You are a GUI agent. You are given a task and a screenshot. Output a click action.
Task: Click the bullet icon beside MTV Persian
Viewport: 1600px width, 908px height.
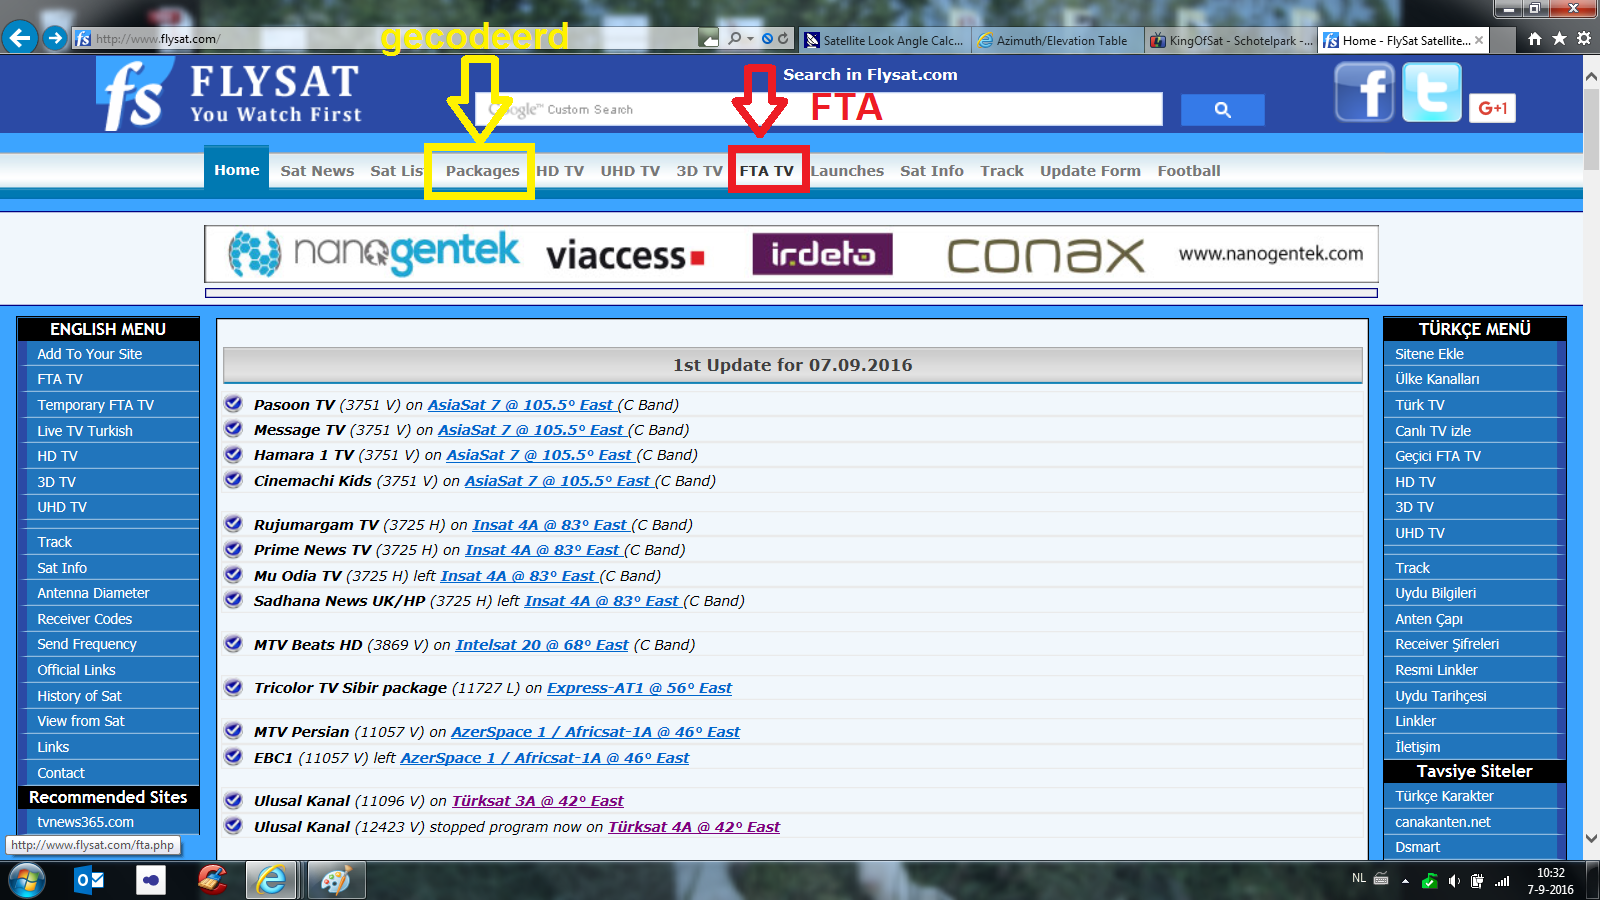point(233,731)
